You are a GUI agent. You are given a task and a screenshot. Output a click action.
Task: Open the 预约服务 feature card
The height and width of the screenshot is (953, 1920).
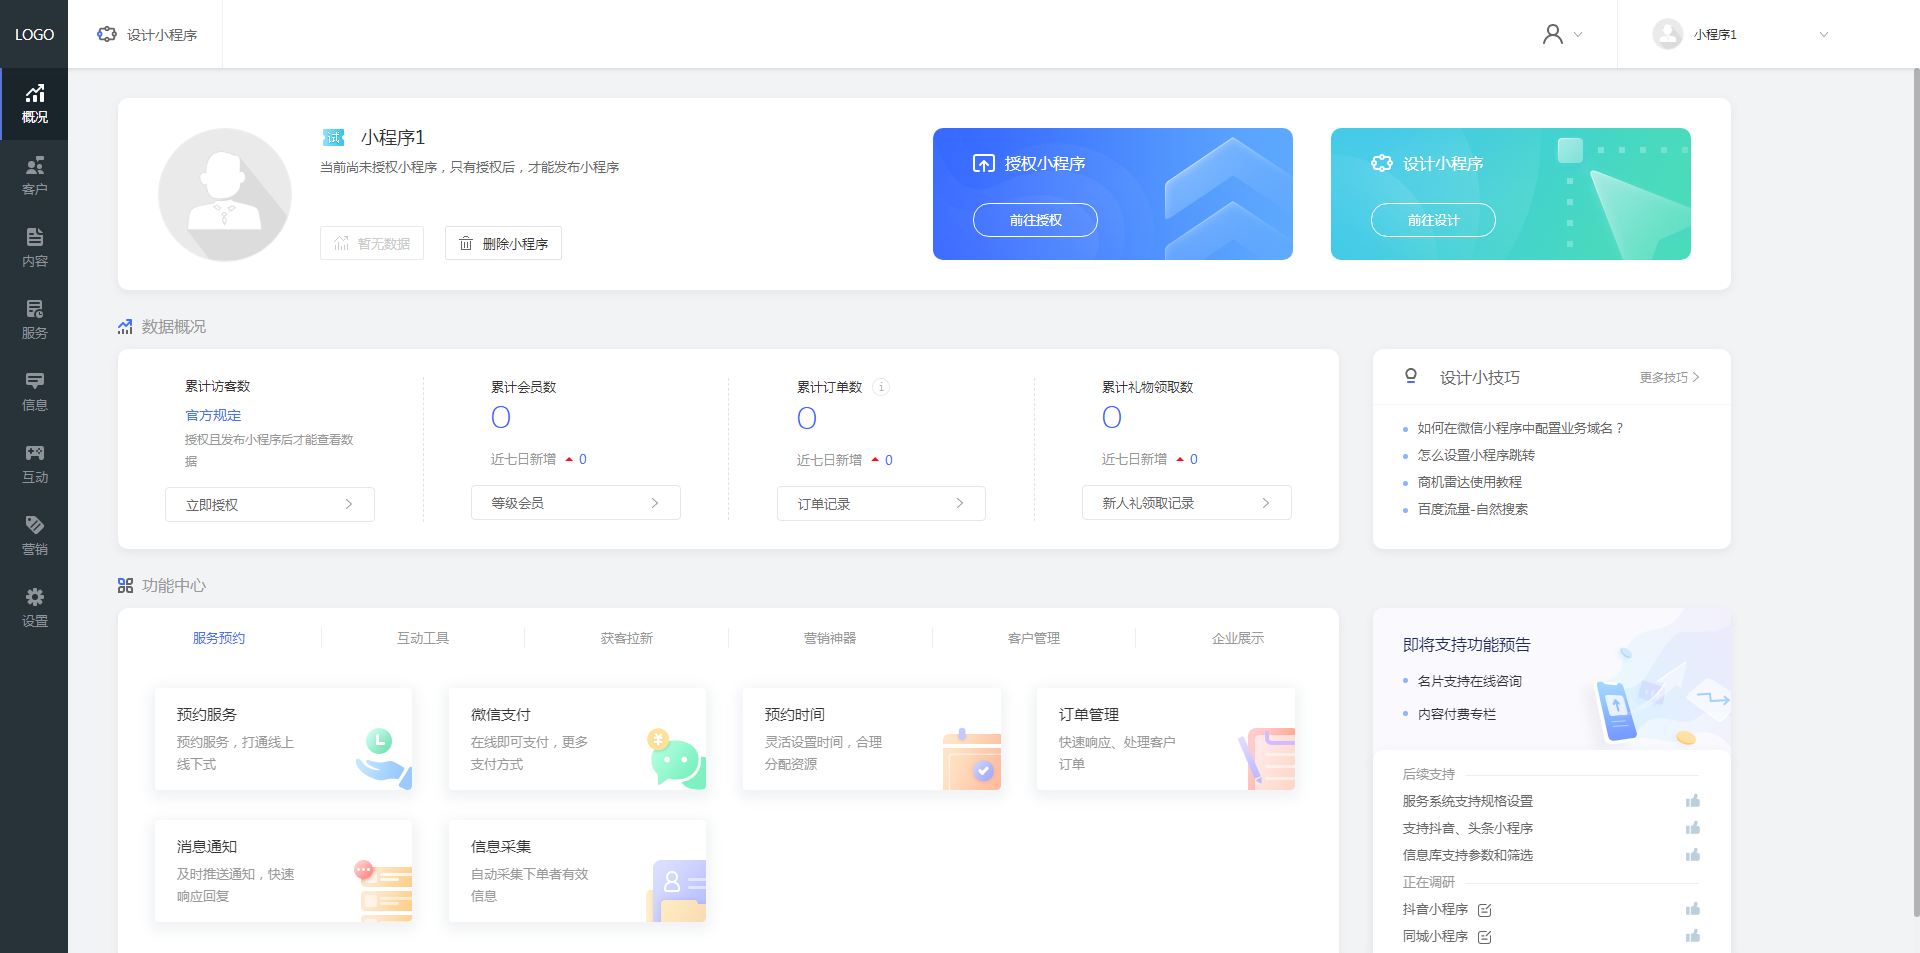[283, 739]
